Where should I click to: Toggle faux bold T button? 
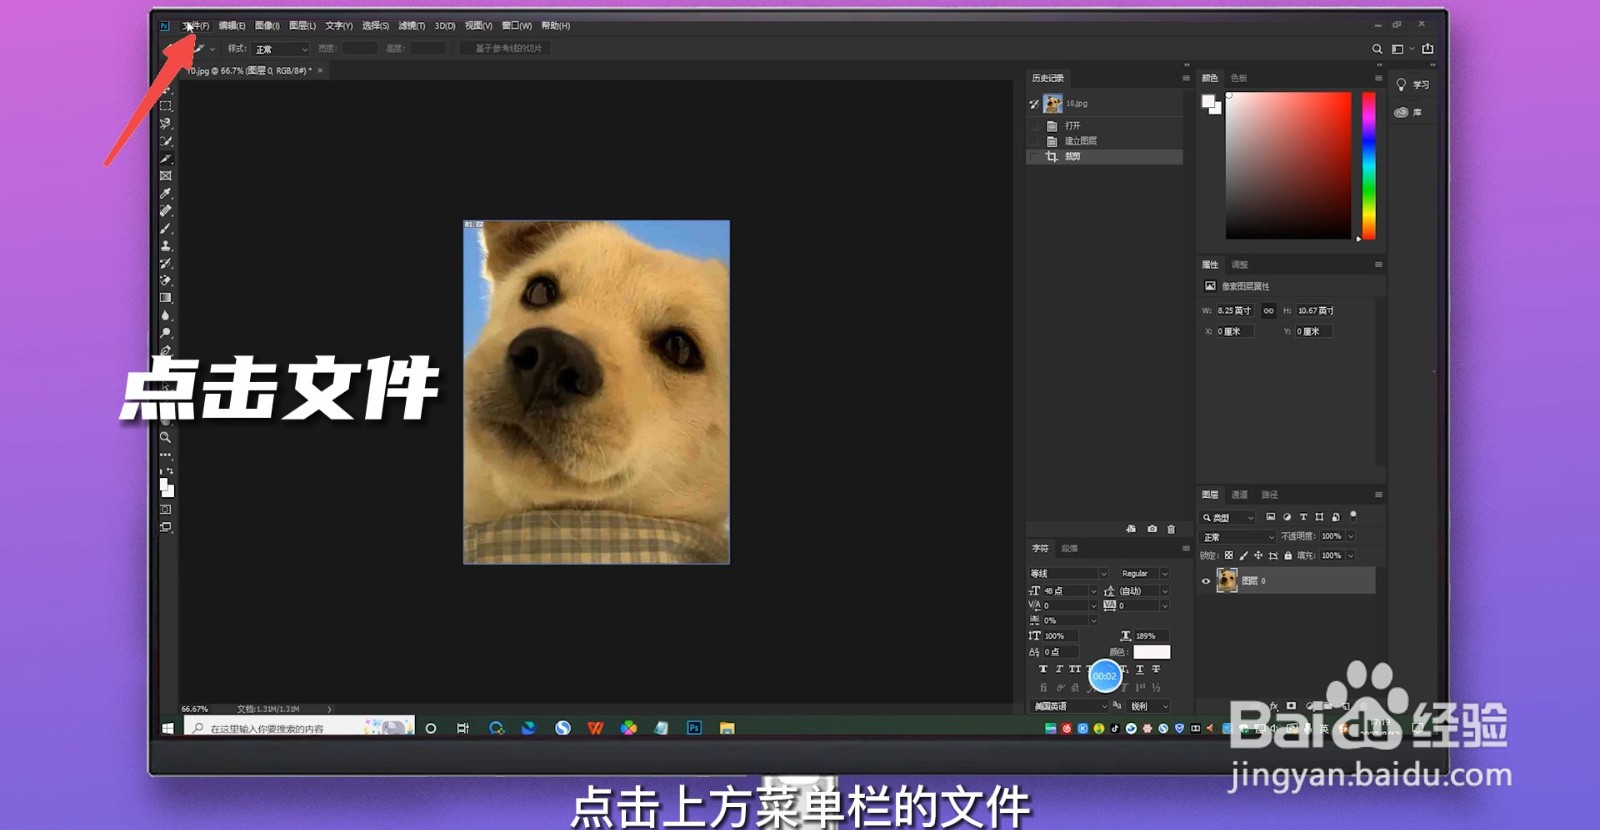click(1043, 669)
